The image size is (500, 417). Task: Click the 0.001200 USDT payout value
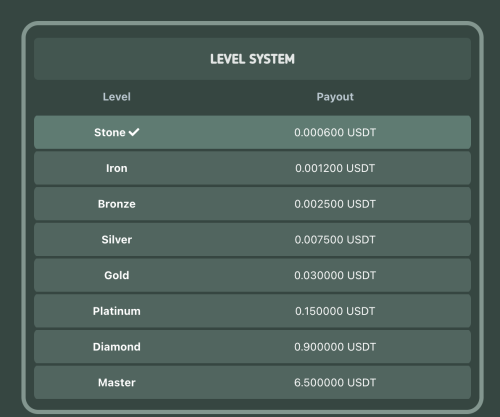pos(335,168)
